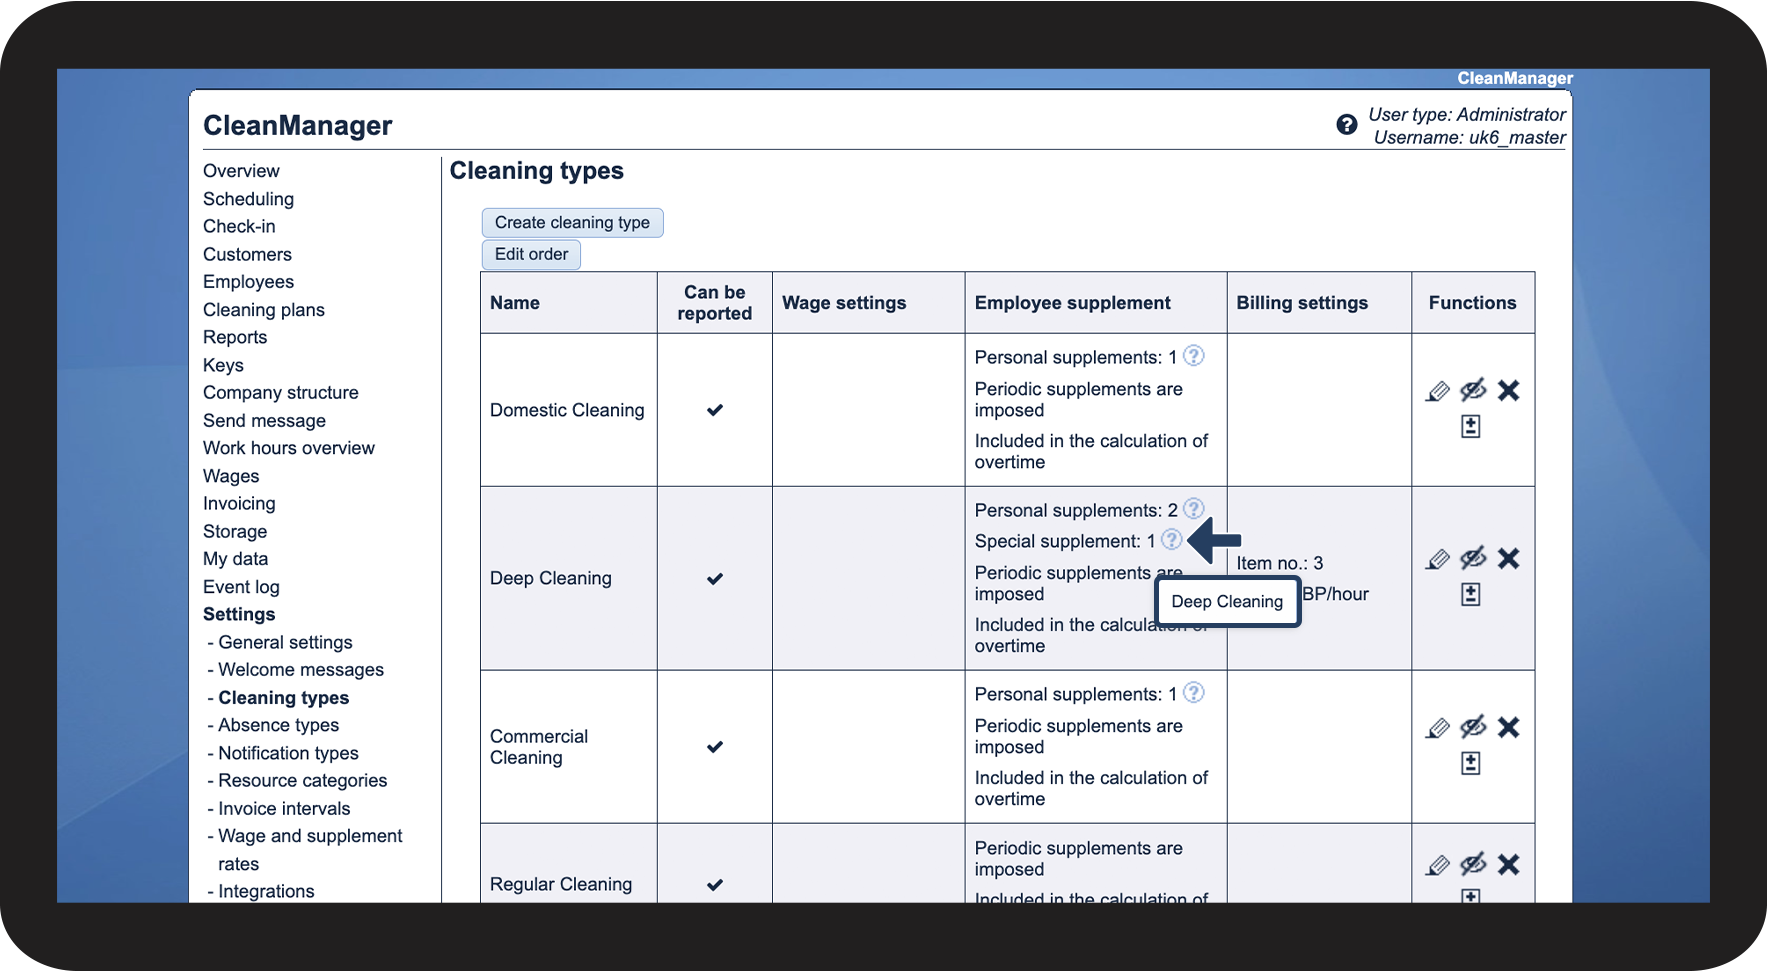This screenshot has height=971, width=1767.
Task: Hide the Deep Cleaning type using eye icon
Action: (x=1473, y=558)
